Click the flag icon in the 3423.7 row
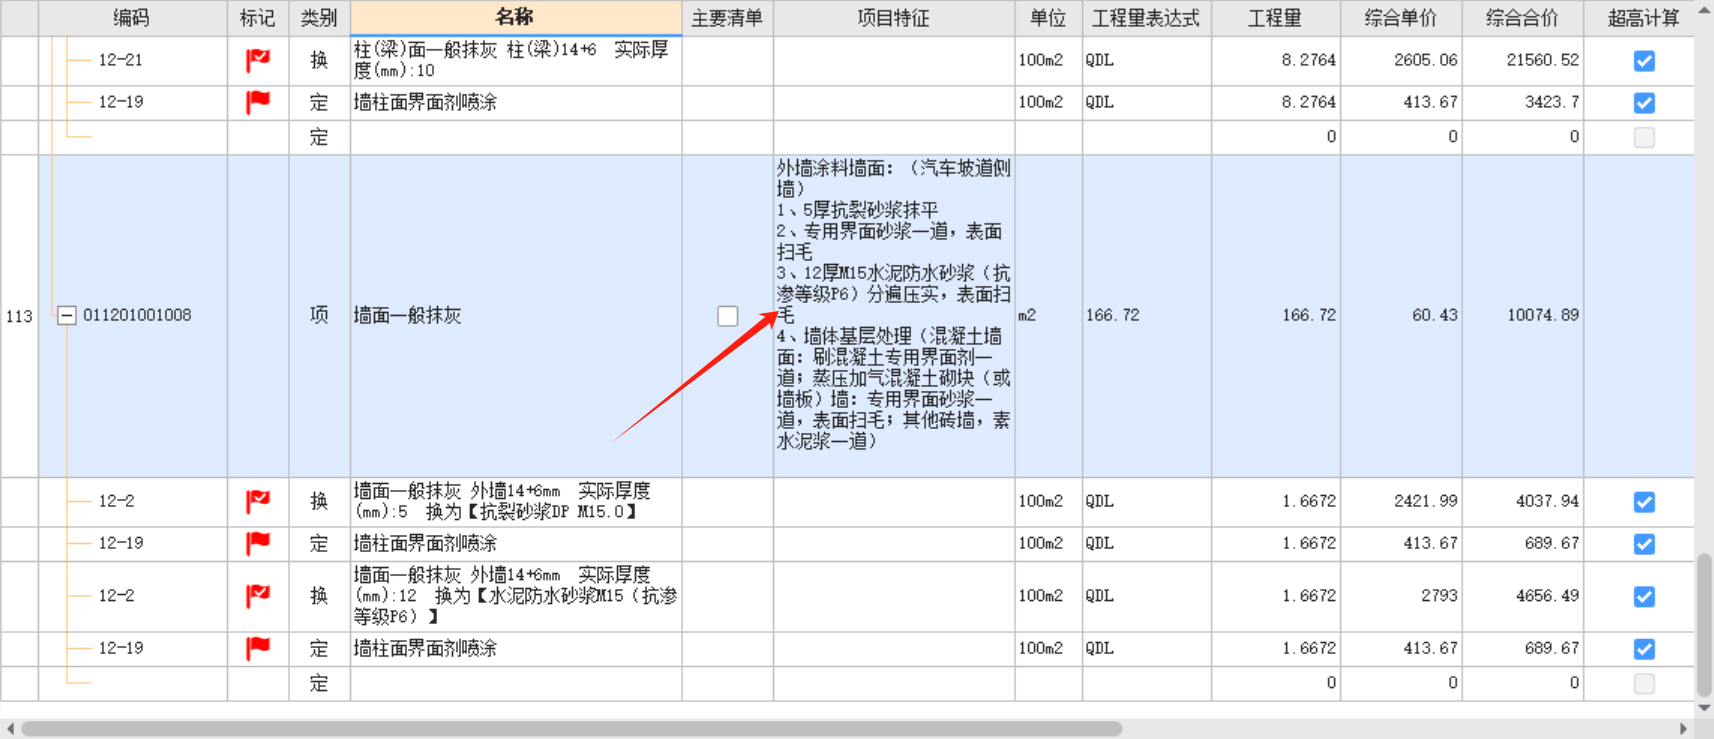1714x739 pixels. (x=258, y=102)
